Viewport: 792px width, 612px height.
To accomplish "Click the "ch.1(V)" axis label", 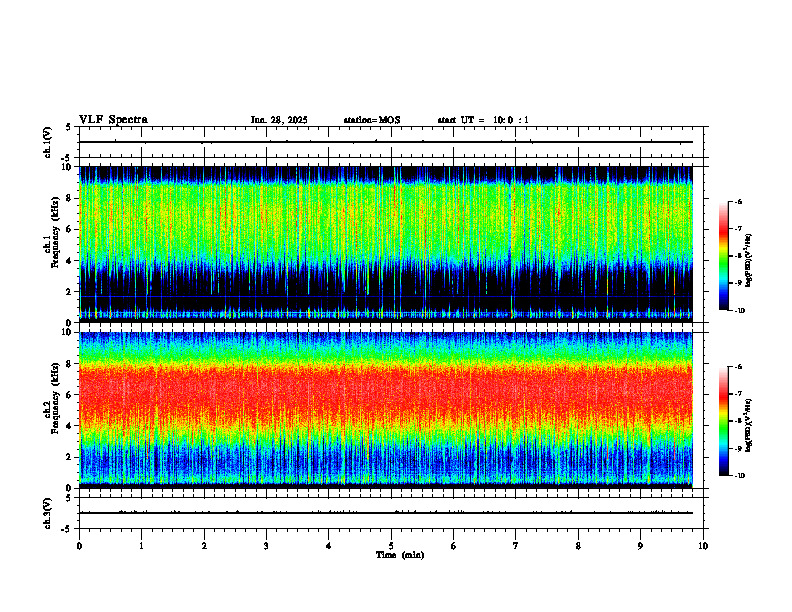I will point(48,142).
